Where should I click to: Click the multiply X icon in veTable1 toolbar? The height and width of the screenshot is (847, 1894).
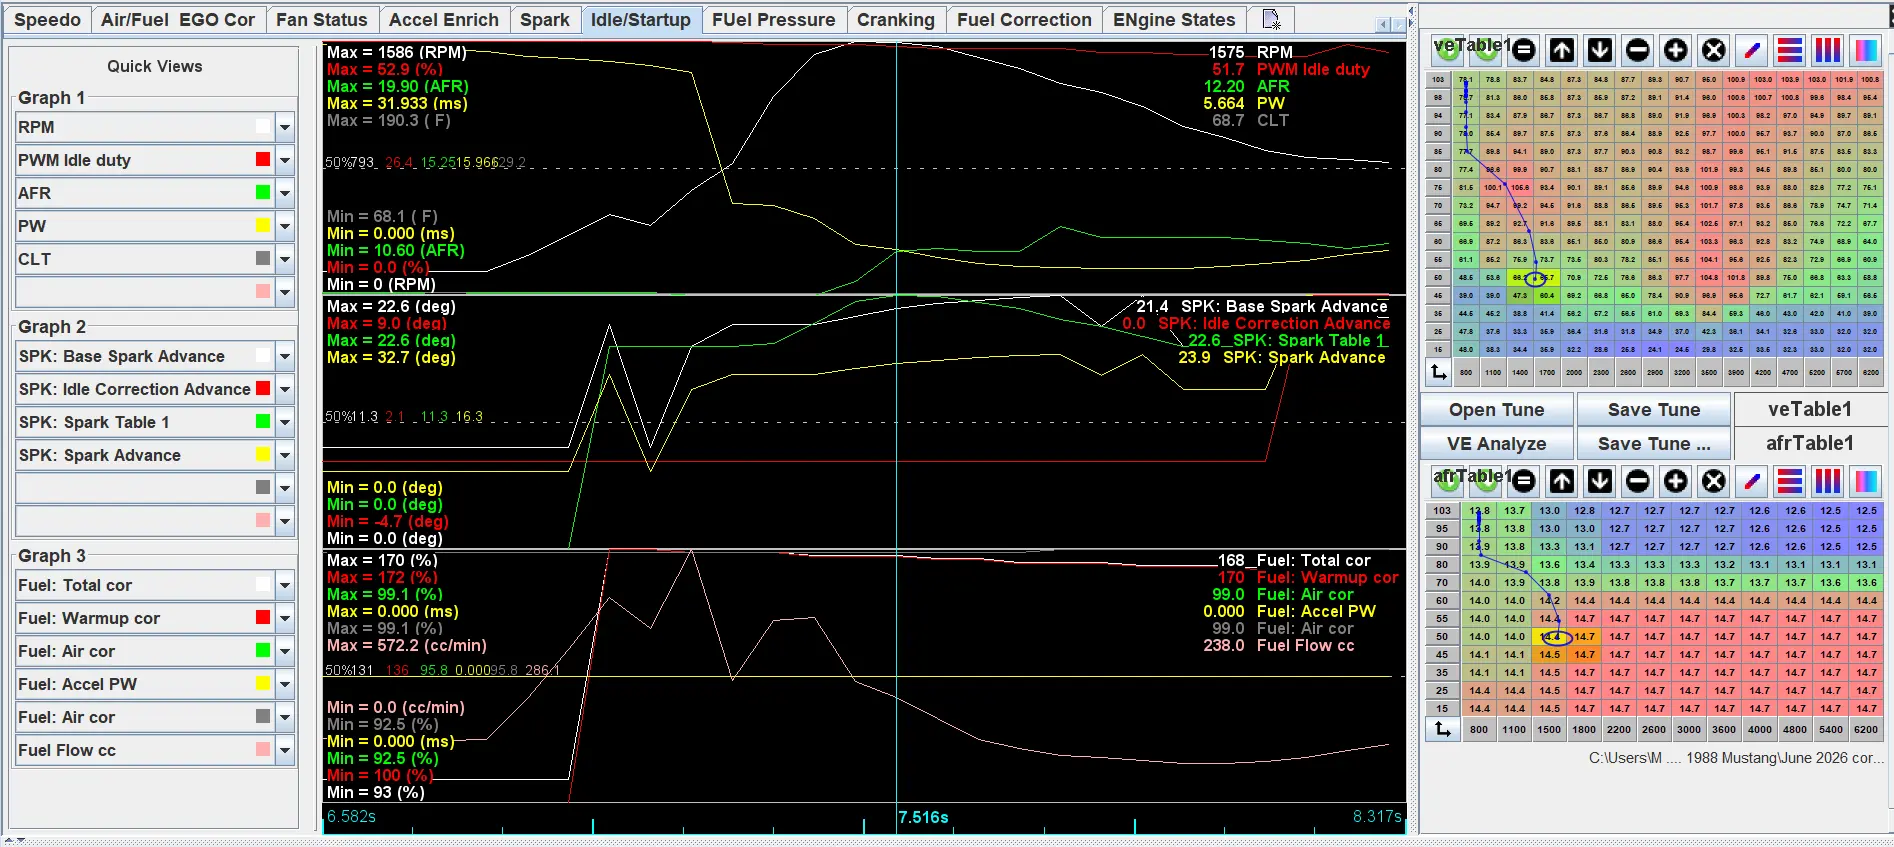(1714, 50)
